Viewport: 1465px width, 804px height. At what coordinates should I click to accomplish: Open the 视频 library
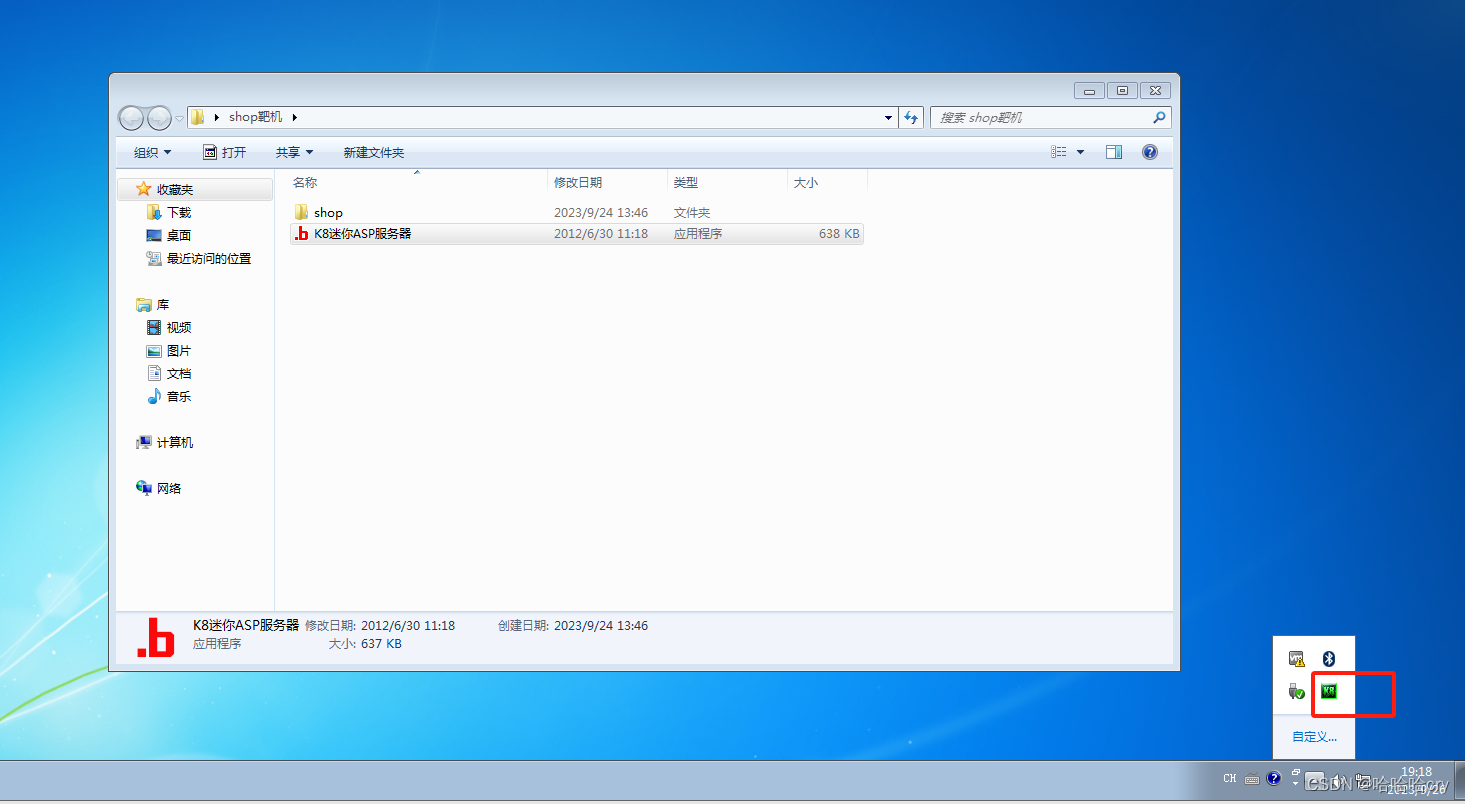179,327
